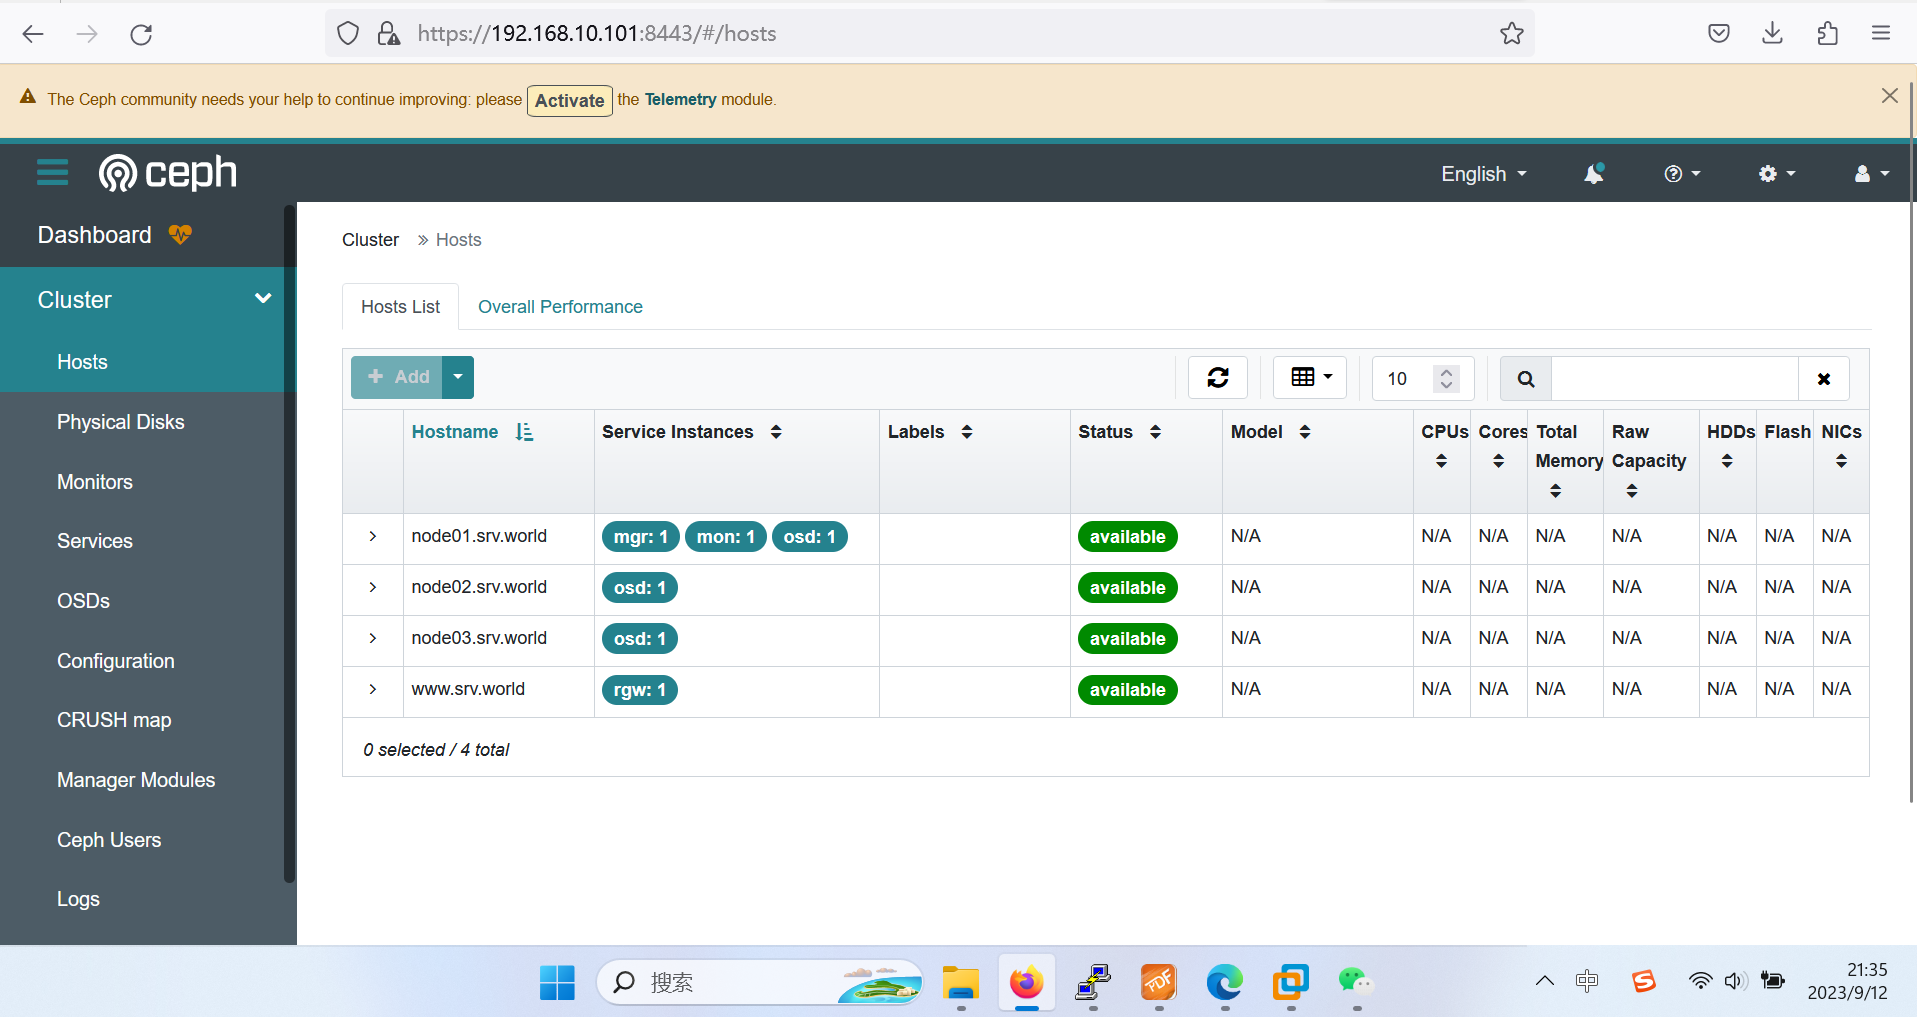1917x1017 pixels.
Task: Open the Add button dropdown arrow
Action: click(458, 377)
